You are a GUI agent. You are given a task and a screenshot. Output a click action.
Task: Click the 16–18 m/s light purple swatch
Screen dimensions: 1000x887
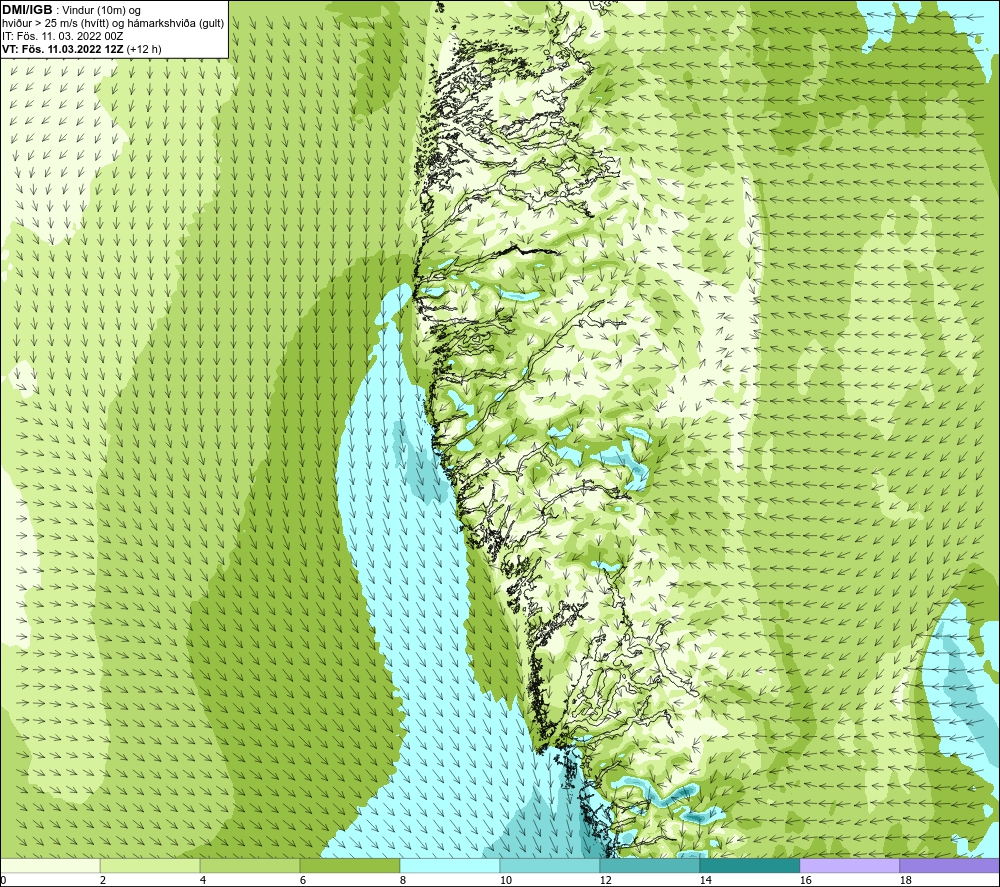pos(849,866)
